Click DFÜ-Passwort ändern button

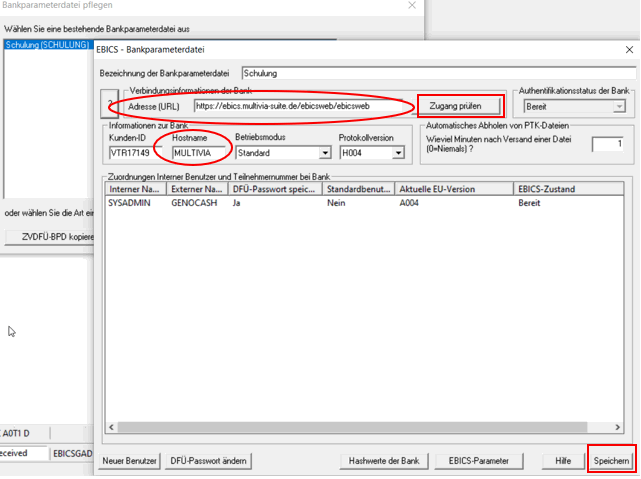[208, 461]
